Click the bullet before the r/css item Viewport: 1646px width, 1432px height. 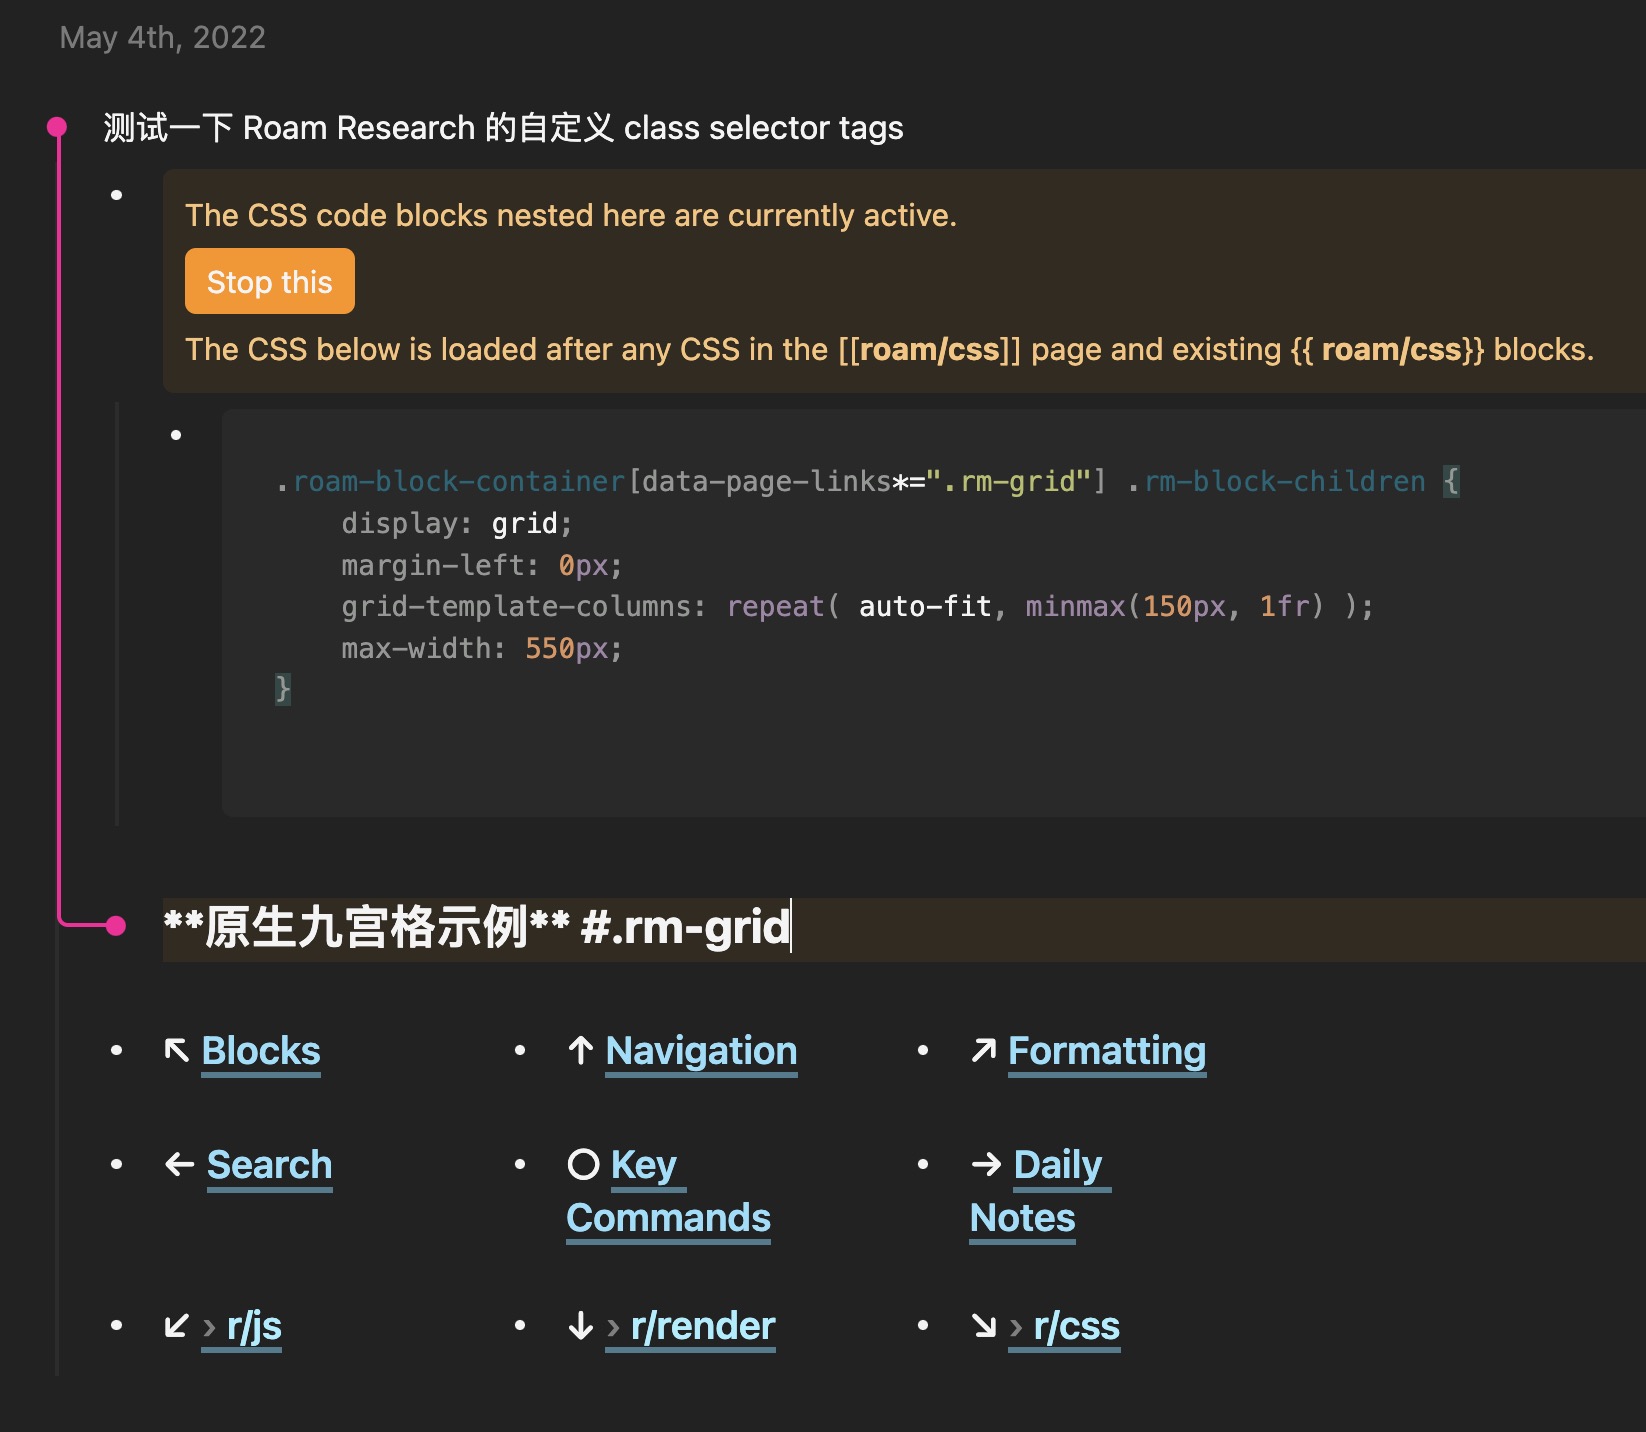click(923, 1325)
